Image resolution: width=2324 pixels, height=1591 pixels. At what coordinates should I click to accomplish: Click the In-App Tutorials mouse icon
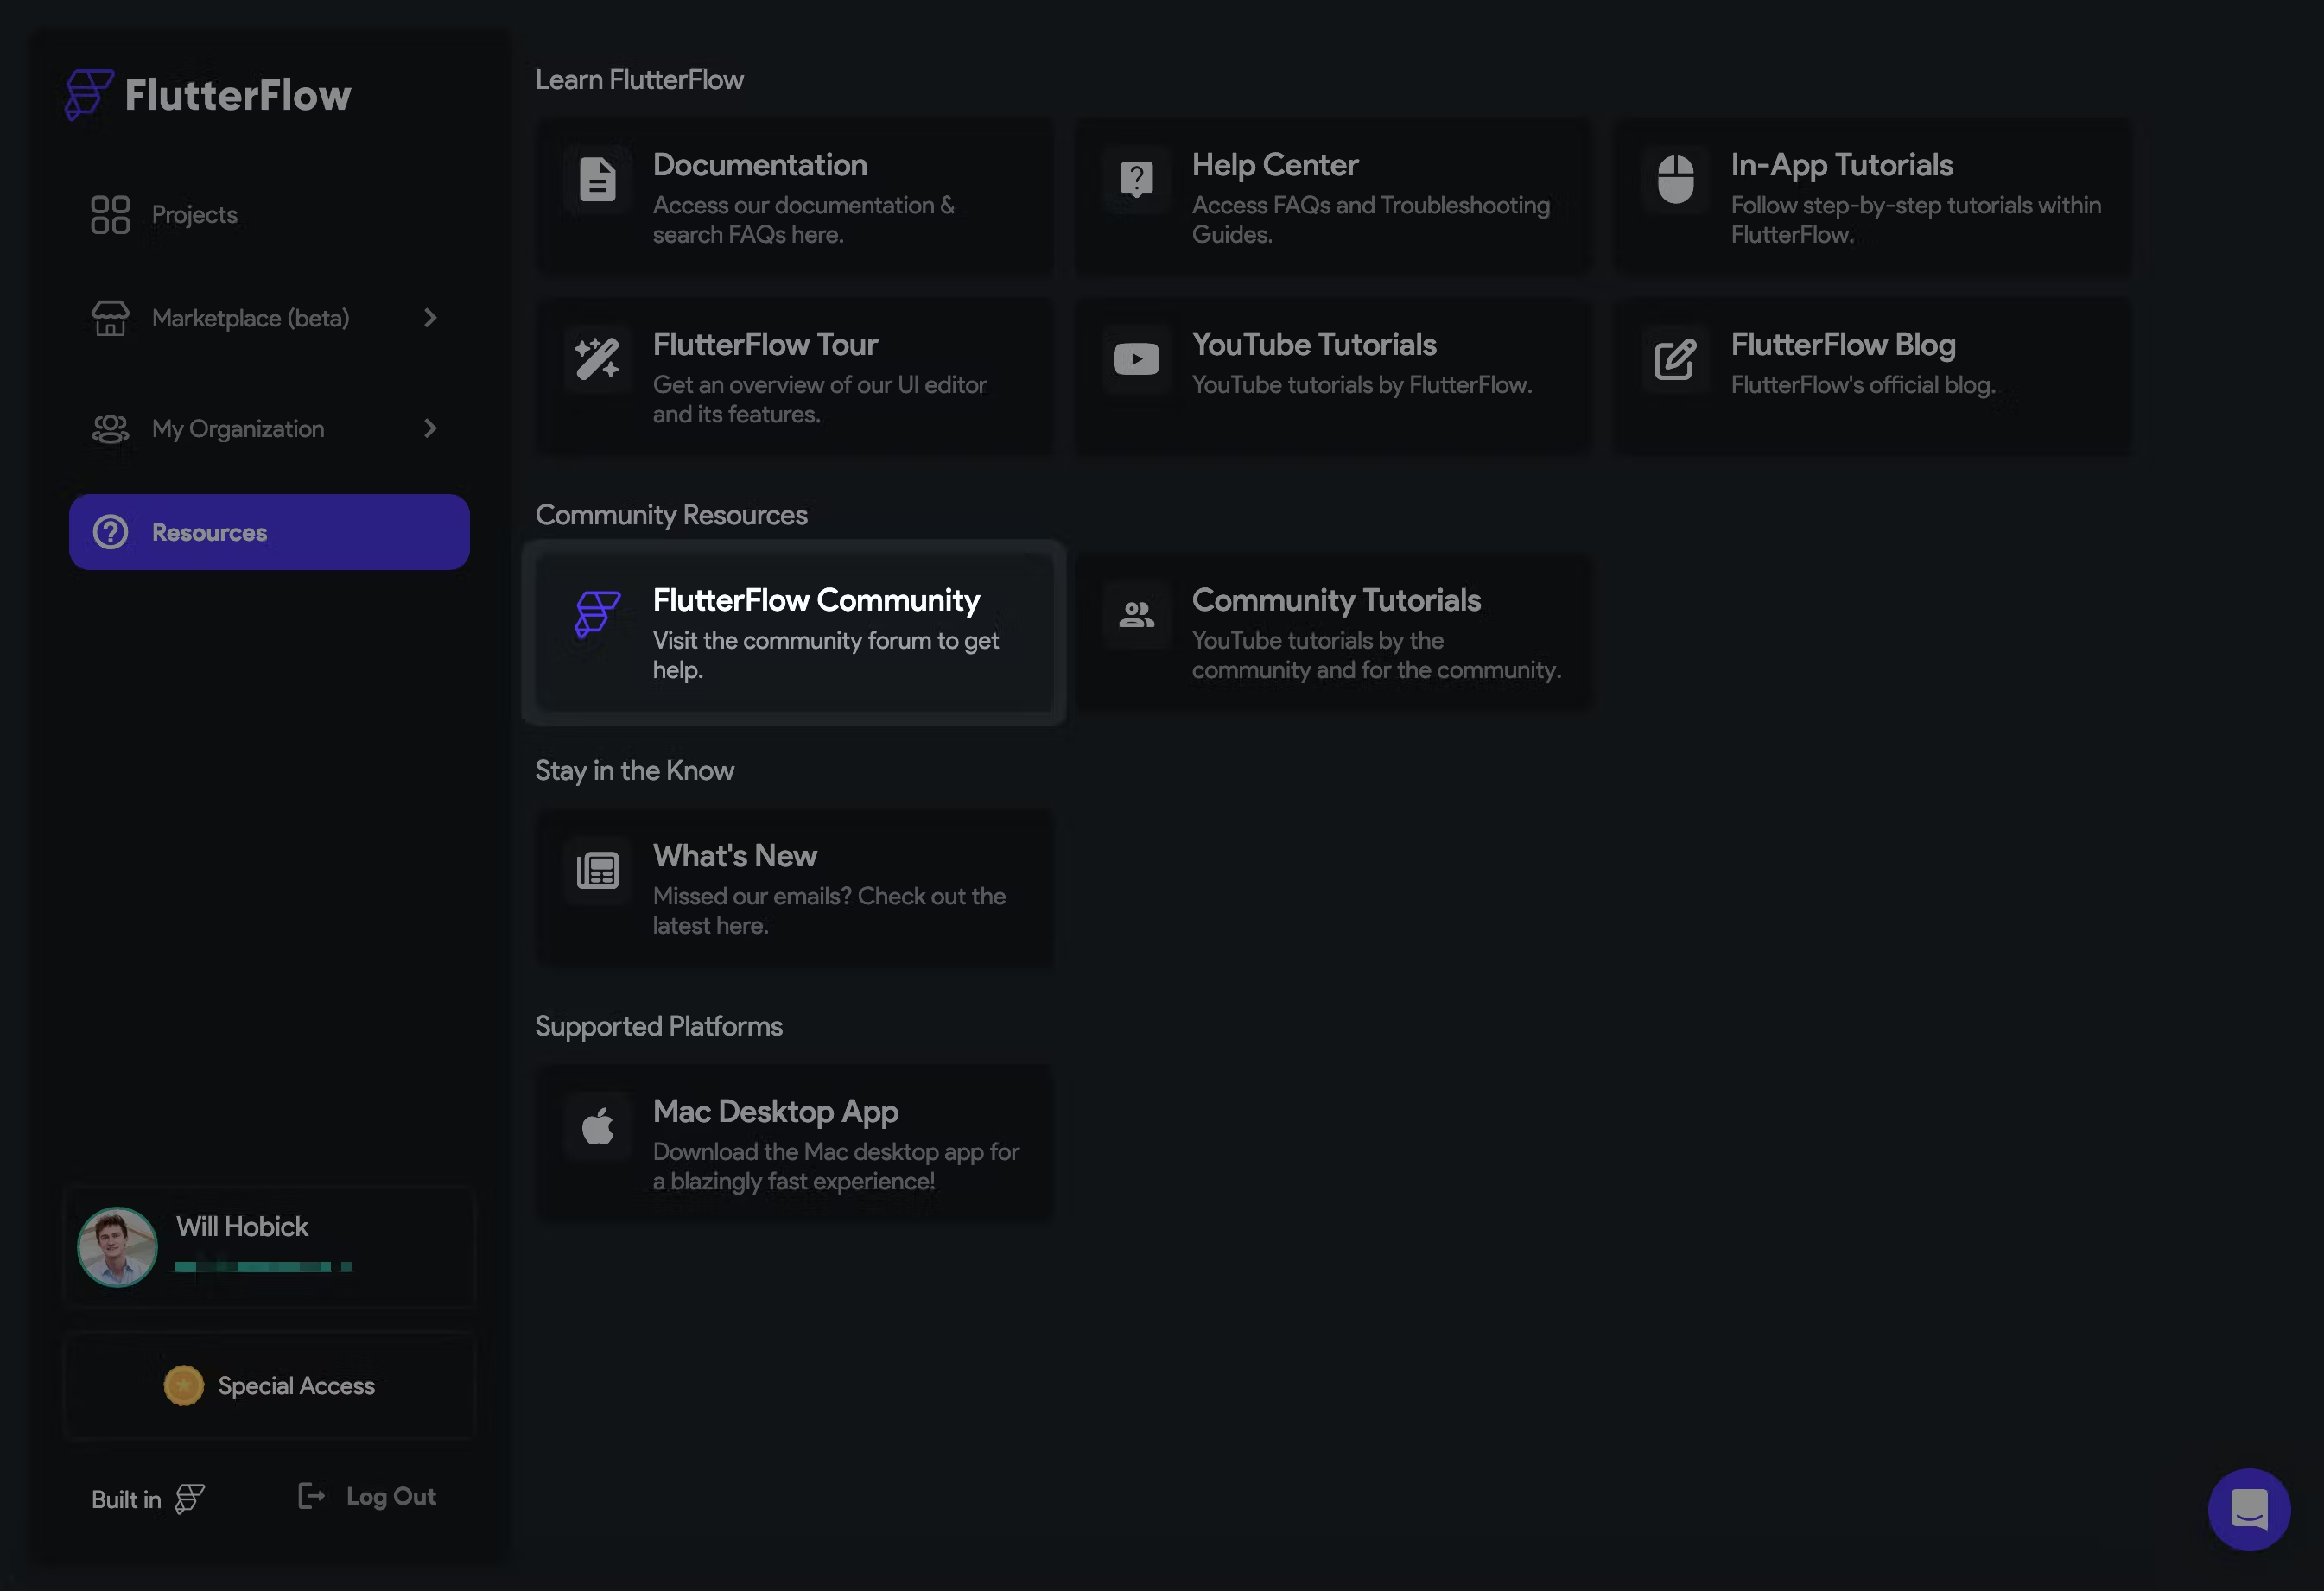coord(1676,180)
